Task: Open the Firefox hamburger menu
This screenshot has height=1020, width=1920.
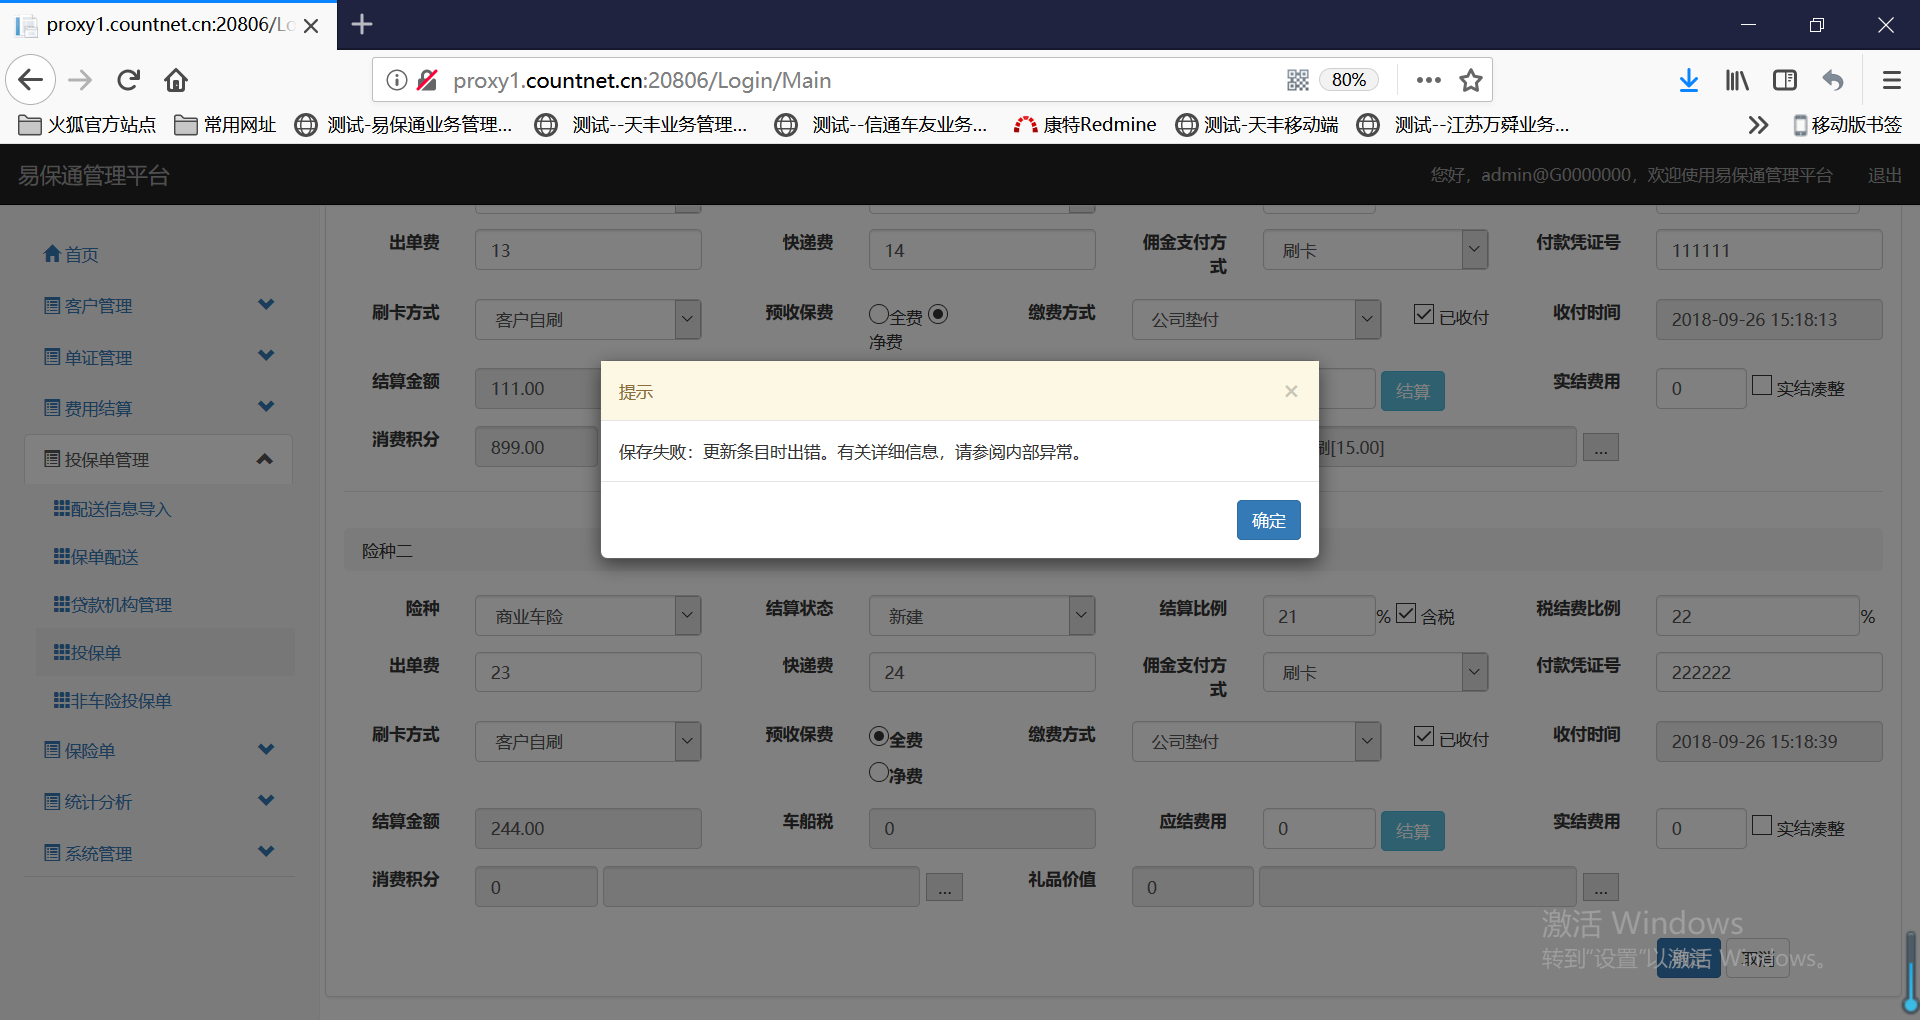Action: click(x=1891, y=80)
